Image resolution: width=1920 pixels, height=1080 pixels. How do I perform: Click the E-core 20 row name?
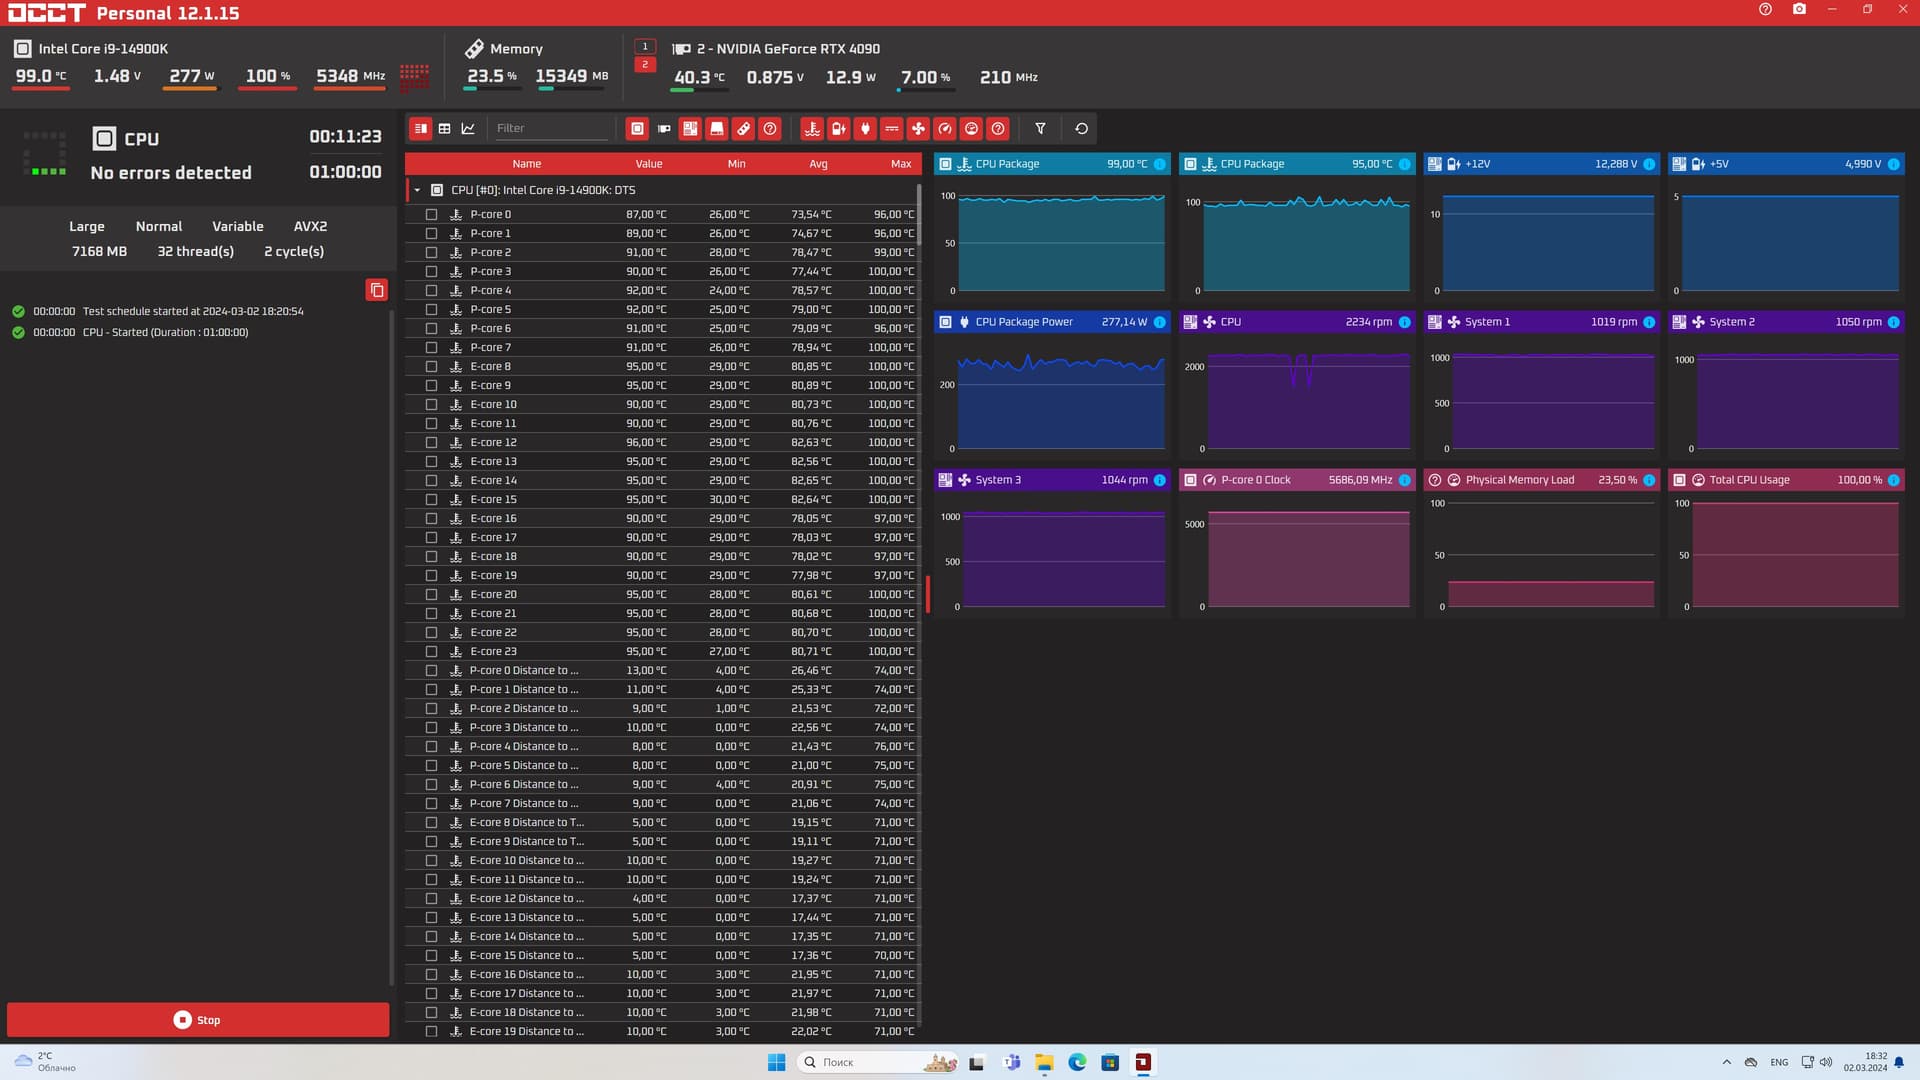pyautogui.click(x=493, y=594)
